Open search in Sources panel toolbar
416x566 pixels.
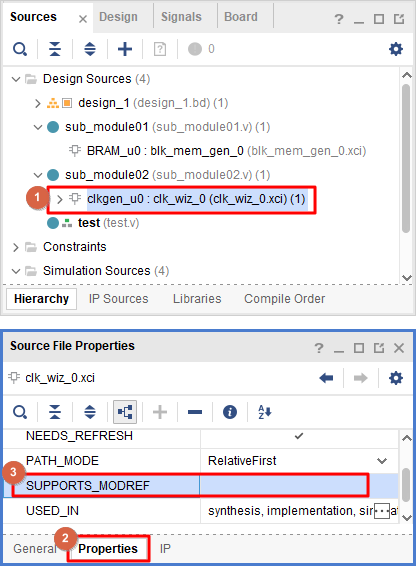click(20, 49)
